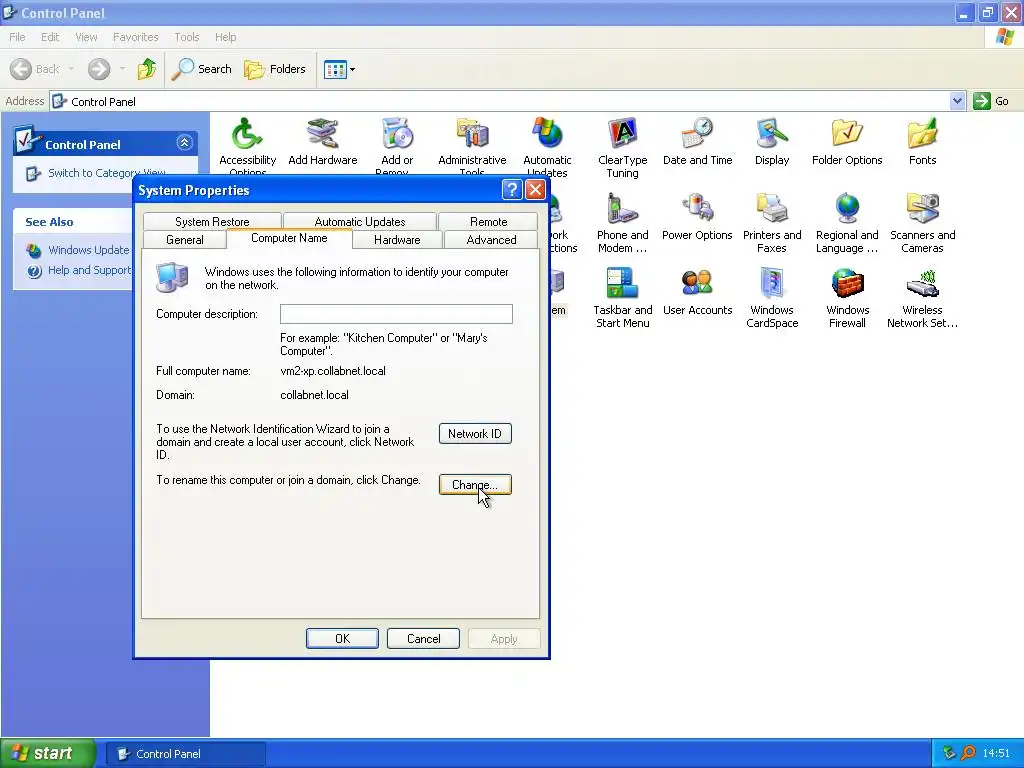The height and width of the screenshot is (768, 1024).
Task: Open Folder Options icon
Action: 847,141
